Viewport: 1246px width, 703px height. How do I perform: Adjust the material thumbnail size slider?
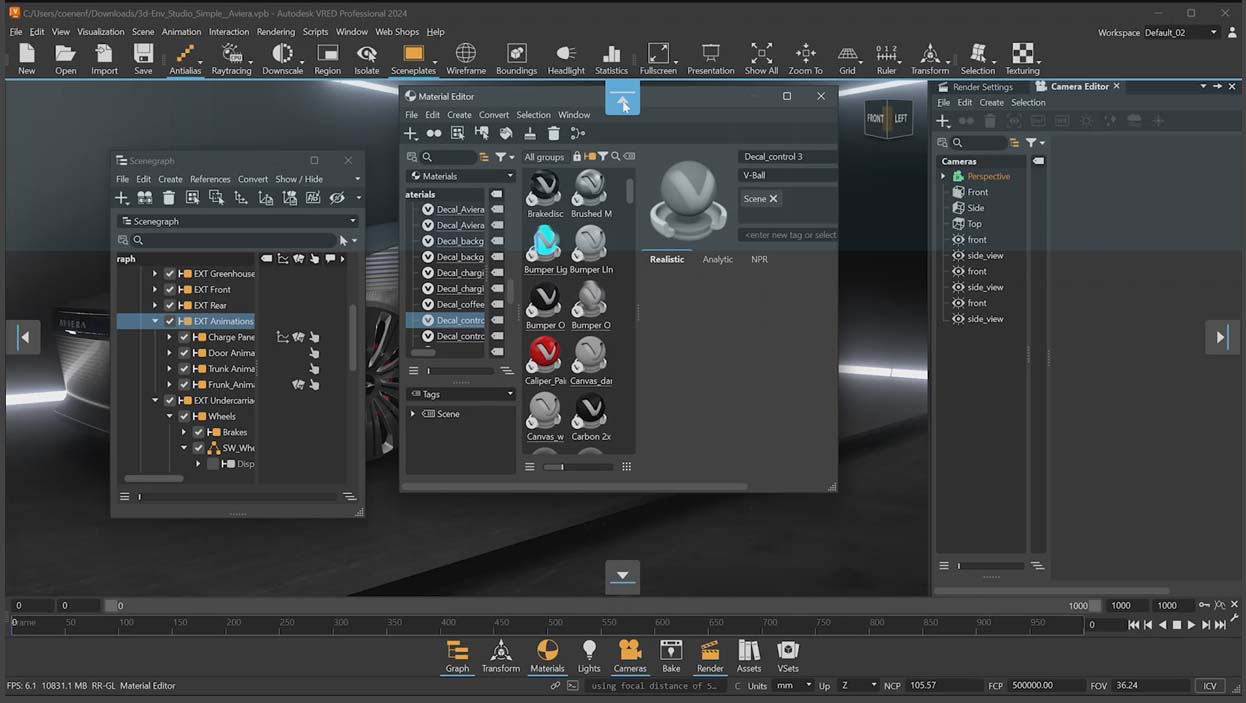[x=562, y=467]
